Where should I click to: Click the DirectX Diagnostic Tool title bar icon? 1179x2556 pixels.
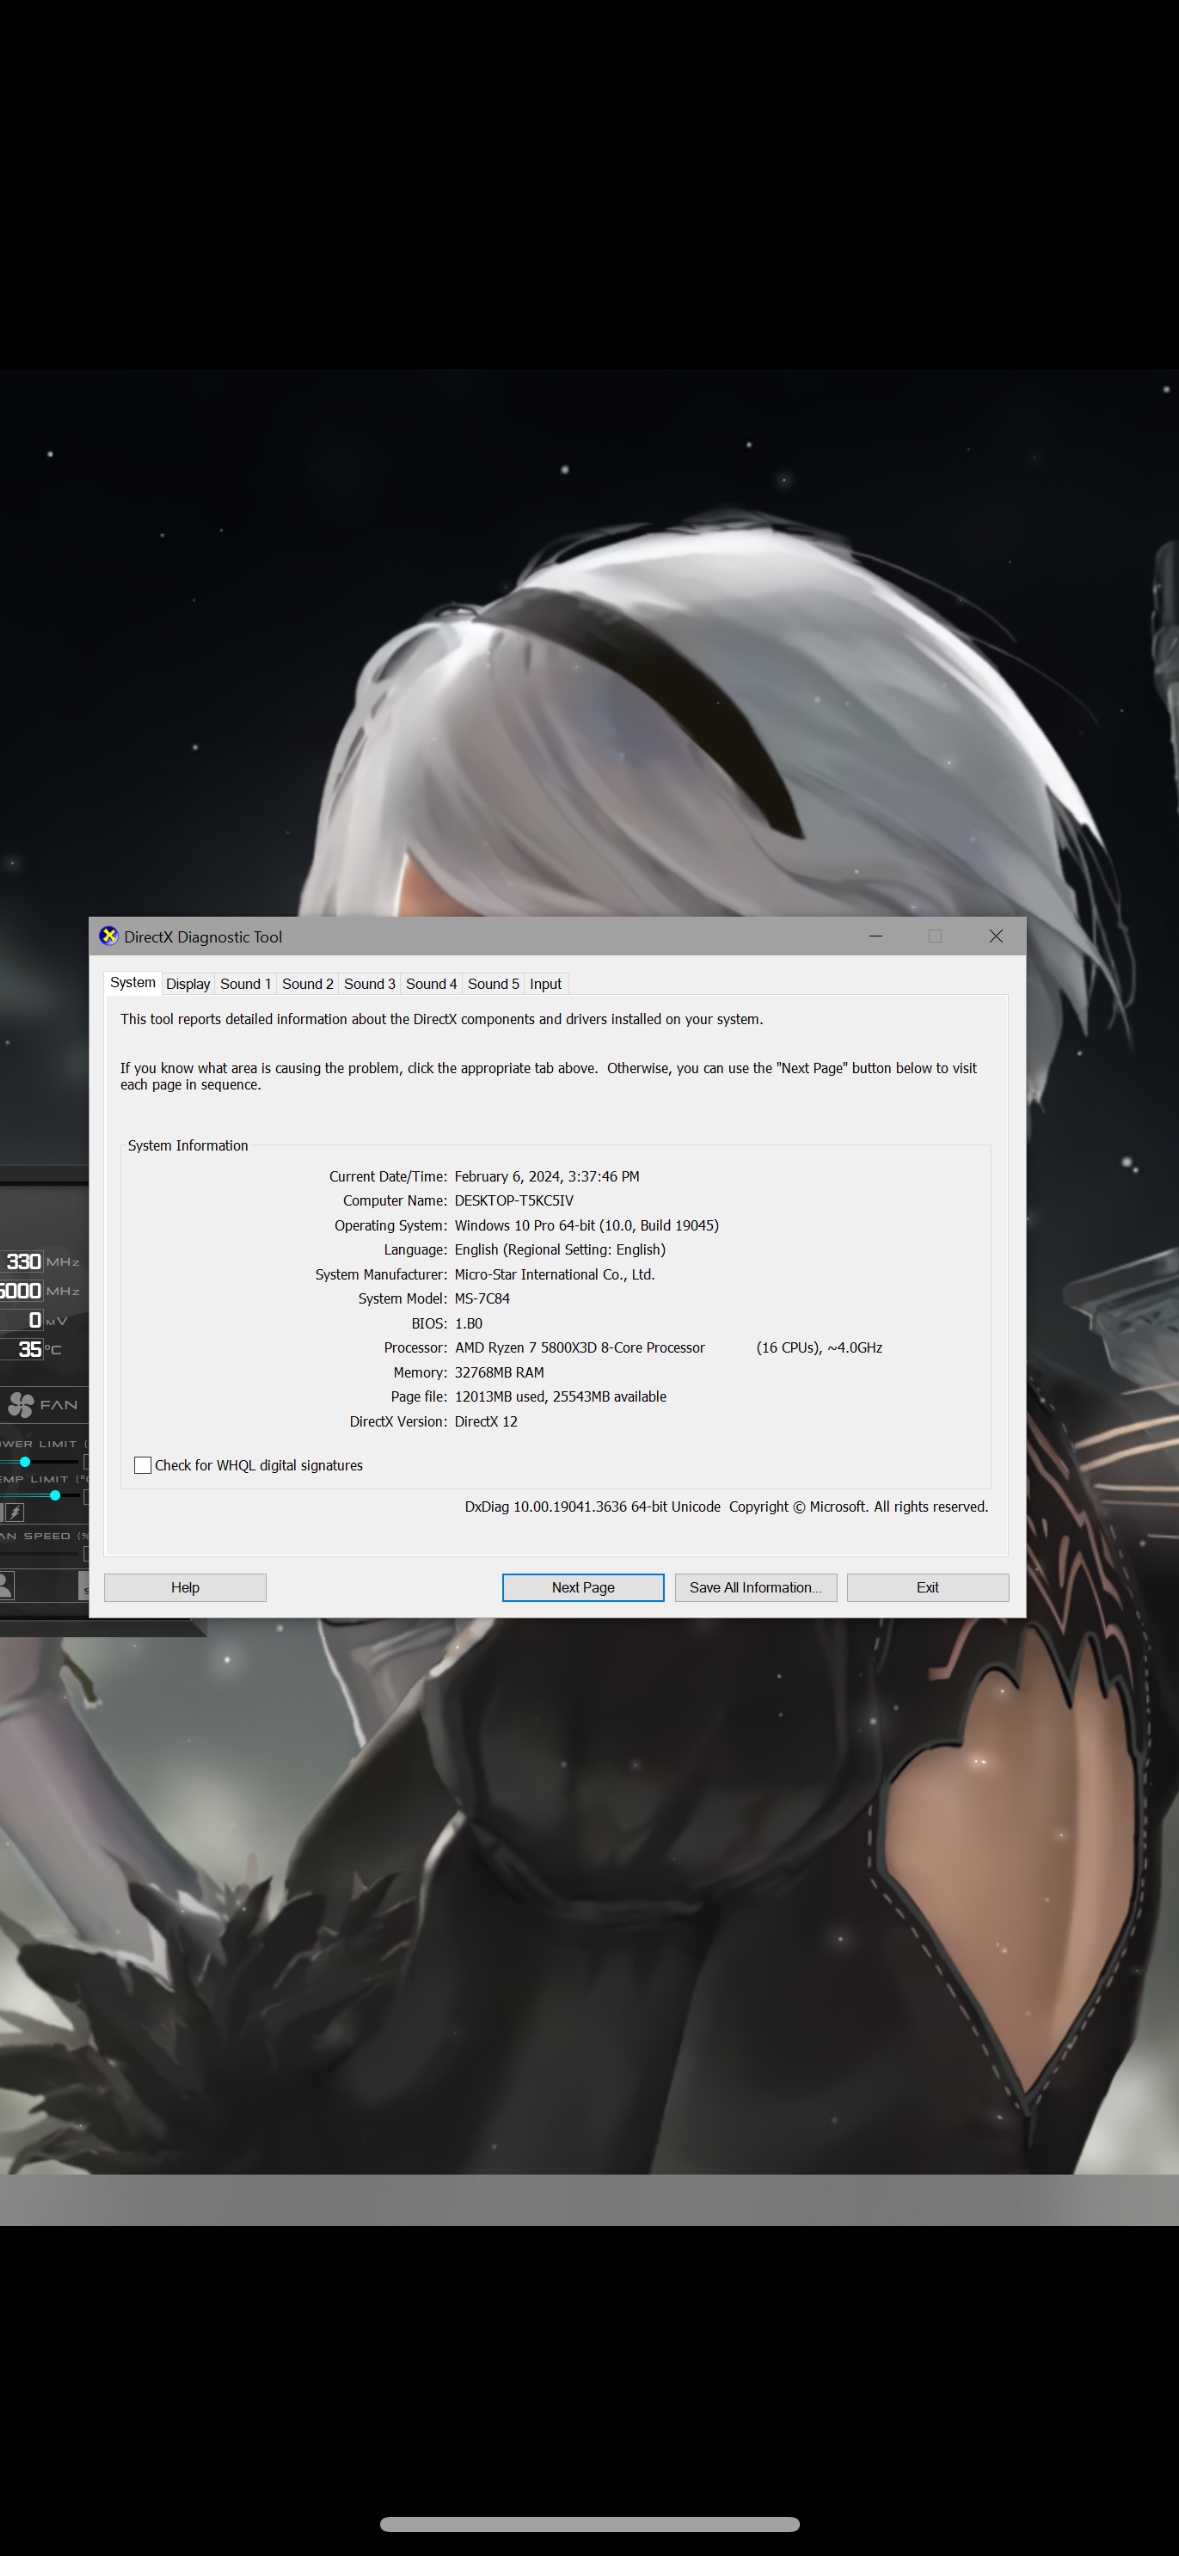tap(108, 936)
